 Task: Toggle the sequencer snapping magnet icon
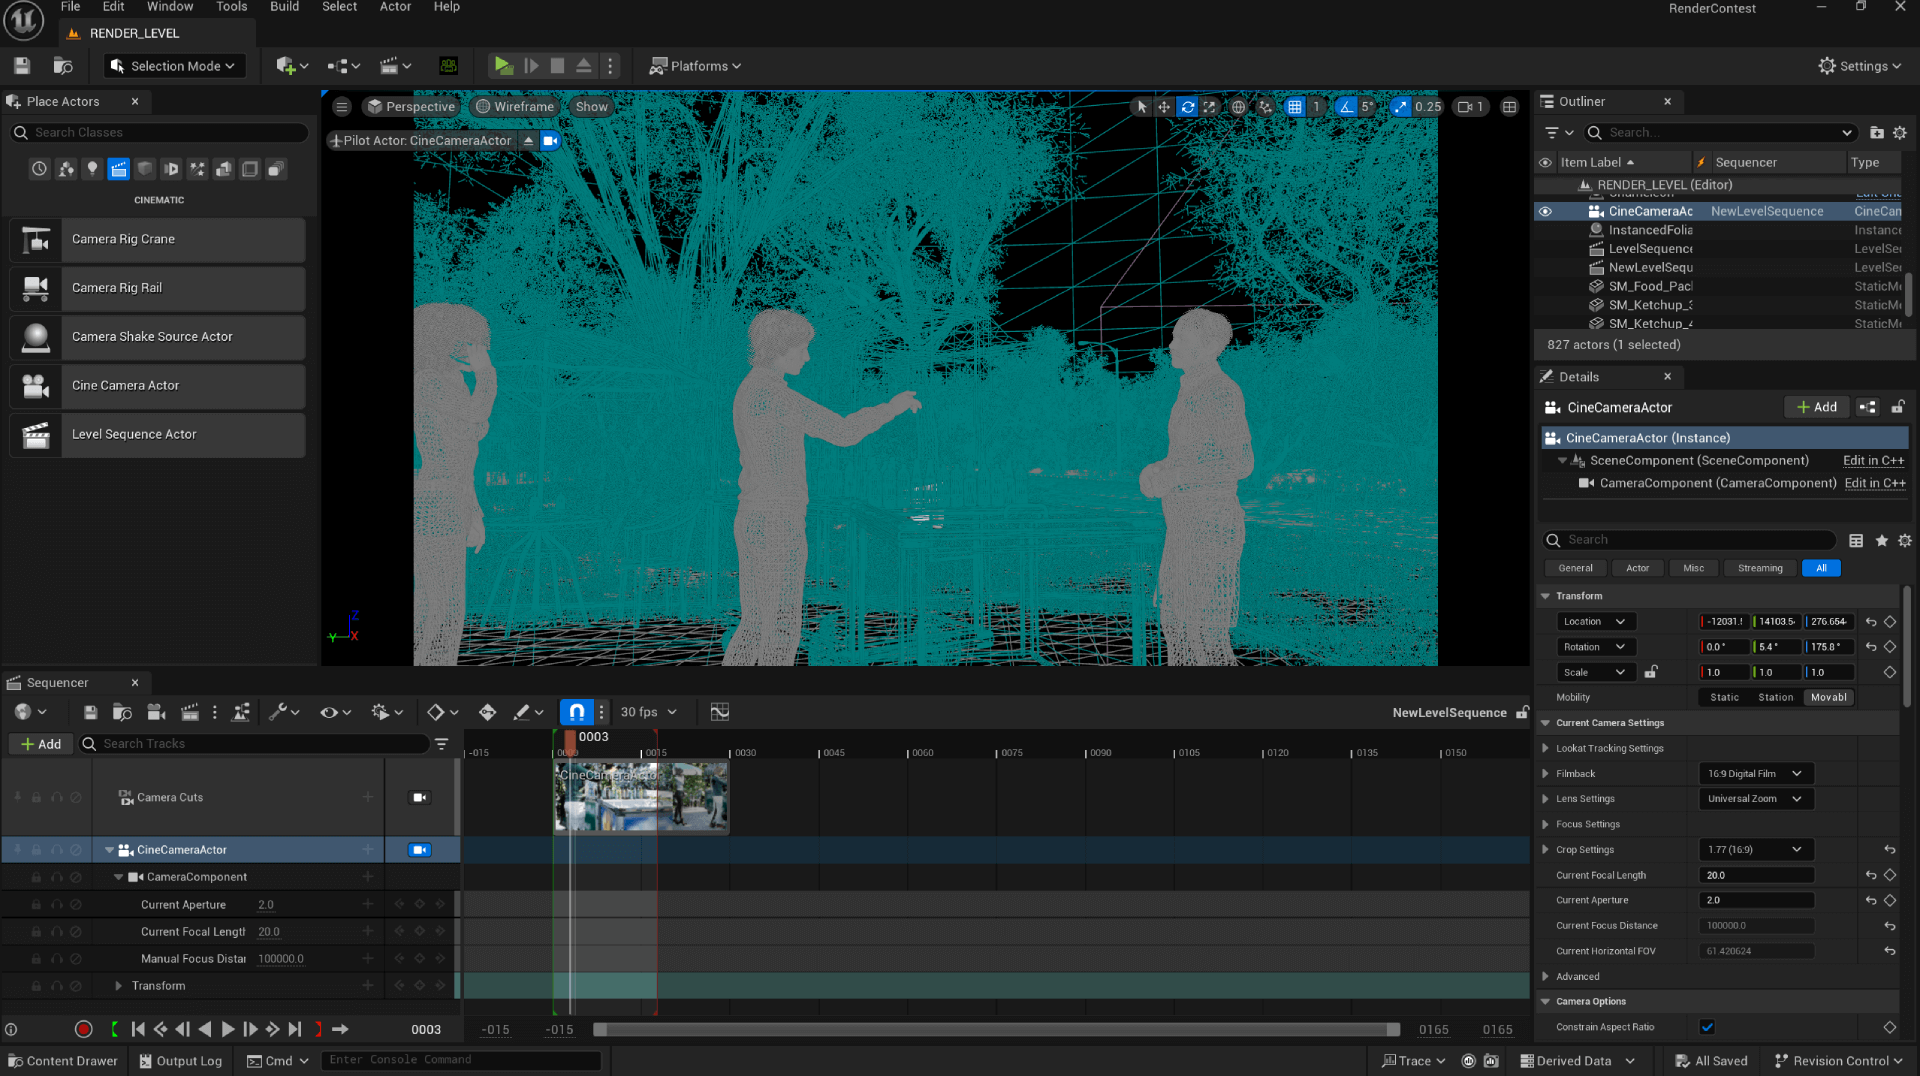coord(577,712)
